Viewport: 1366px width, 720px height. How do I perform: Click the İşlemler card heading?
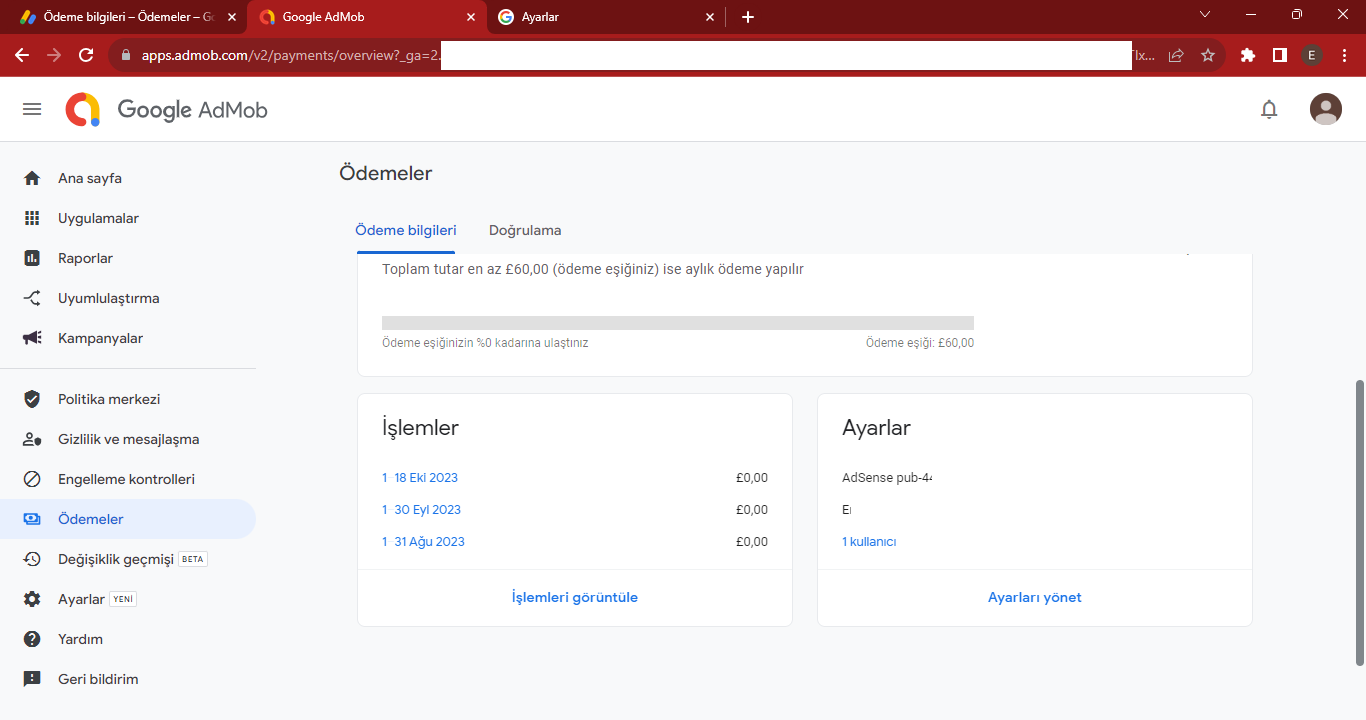420,428
